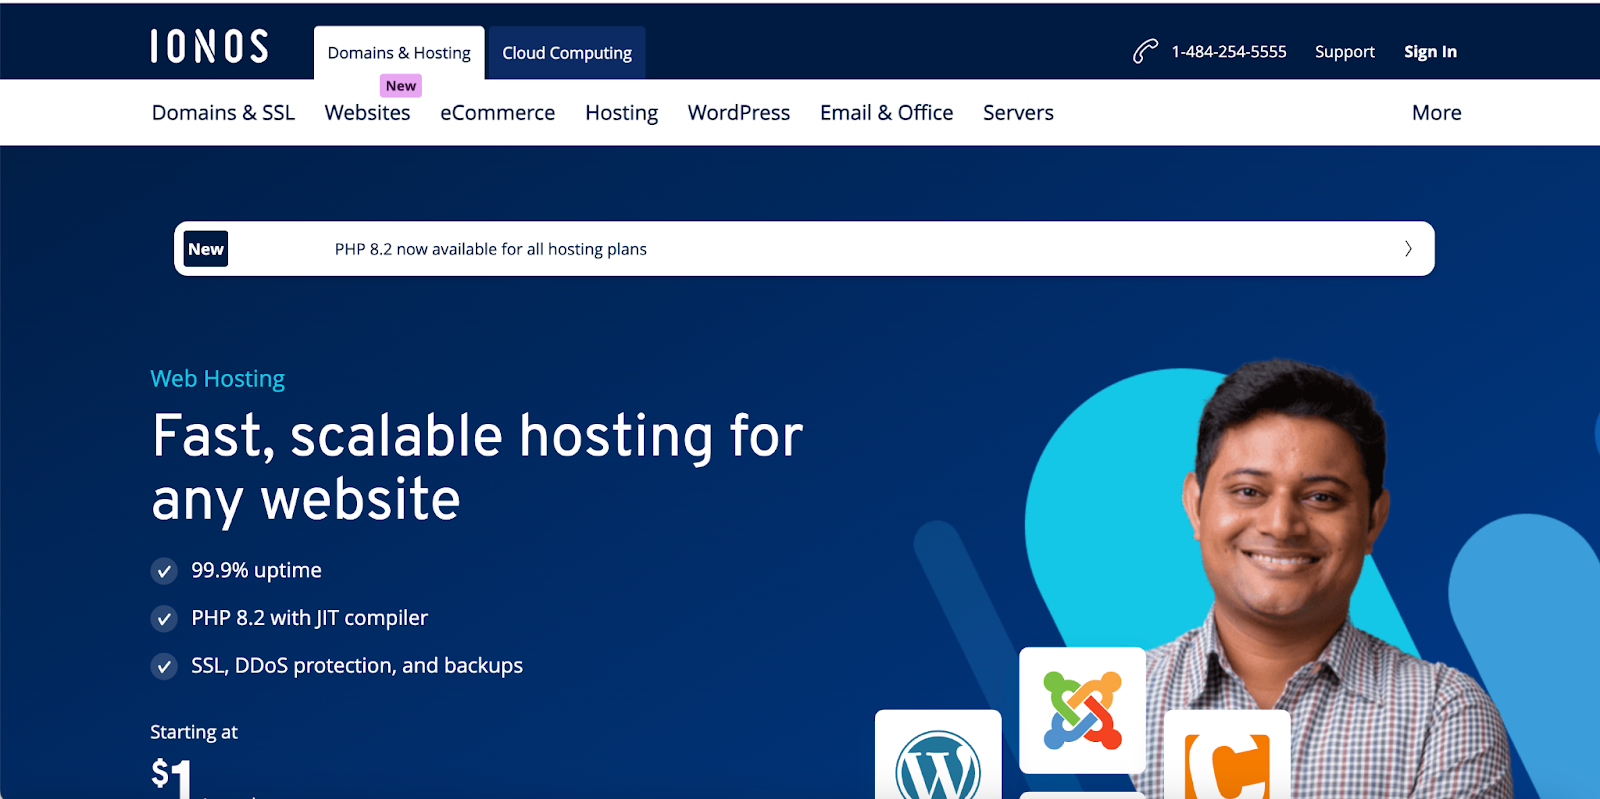Open the Hosting menu
The height and width of the screenshot is (799, 1600).
pyautogui.click(x=622, y=114)
